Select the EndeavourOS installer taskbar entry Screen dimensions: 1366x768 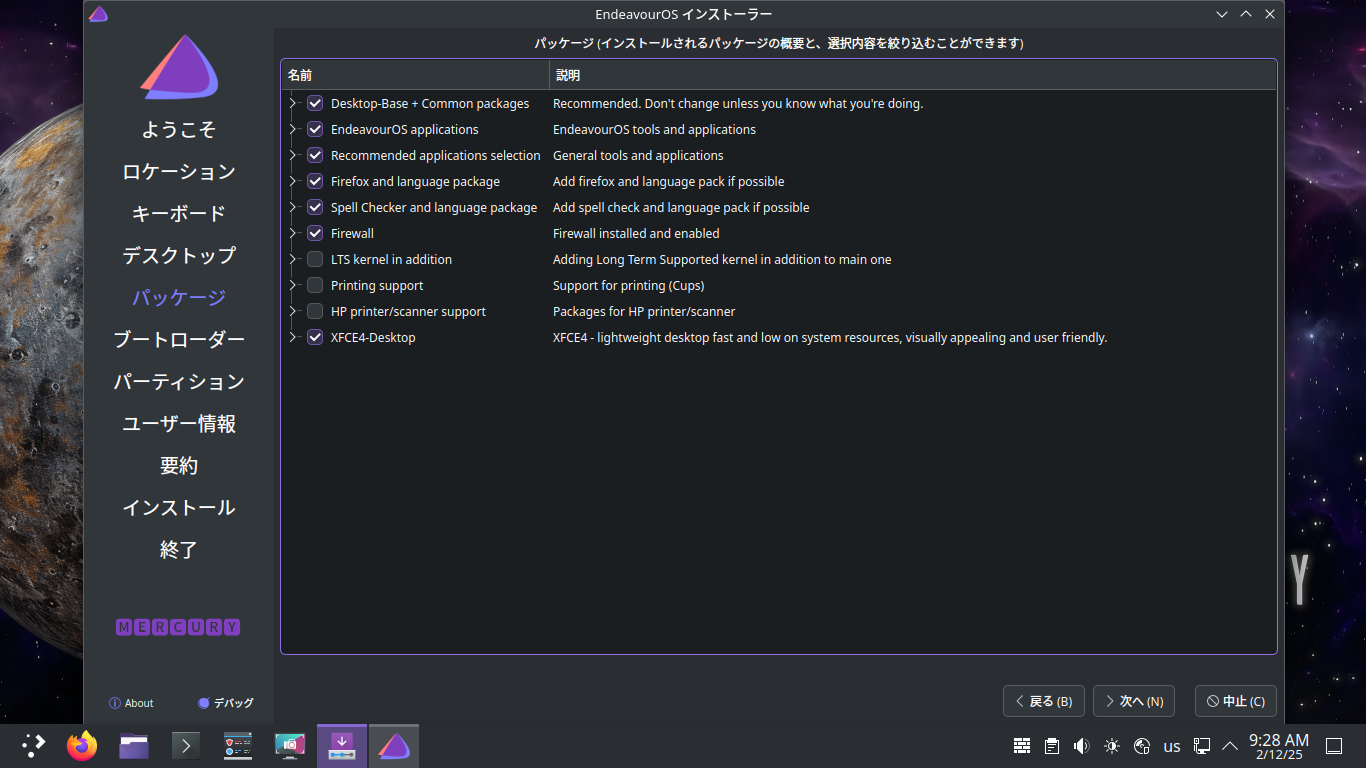[x=394, y=745]
